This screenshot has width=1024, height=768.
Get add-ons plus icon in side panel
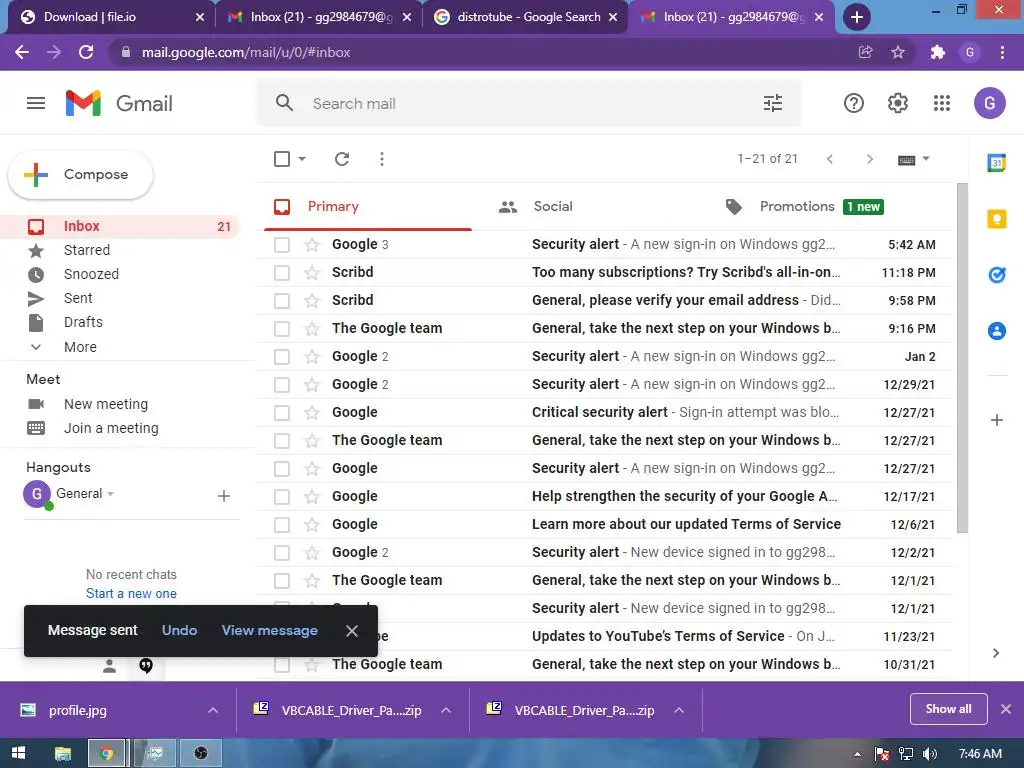(x=997, y=420)
